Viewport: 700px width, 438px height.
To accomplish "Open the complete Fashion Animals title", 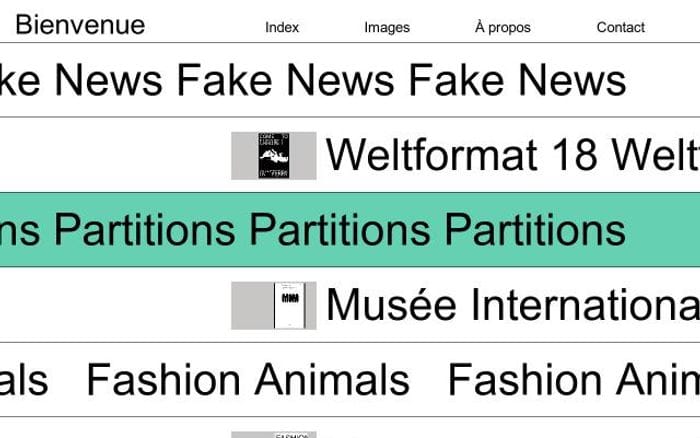I will 248,380.
